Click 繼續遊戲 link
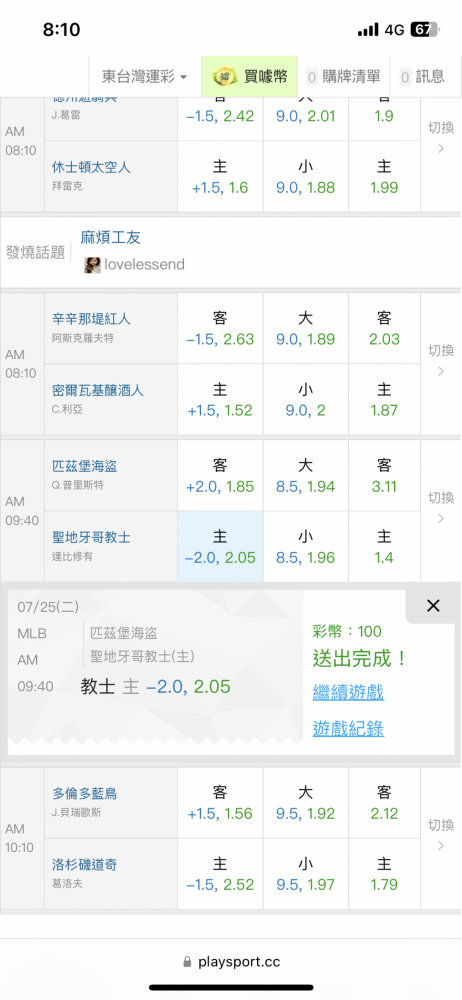Image resolution: width=462 pixels, height=1000 pixels. [x=348, y=692]
